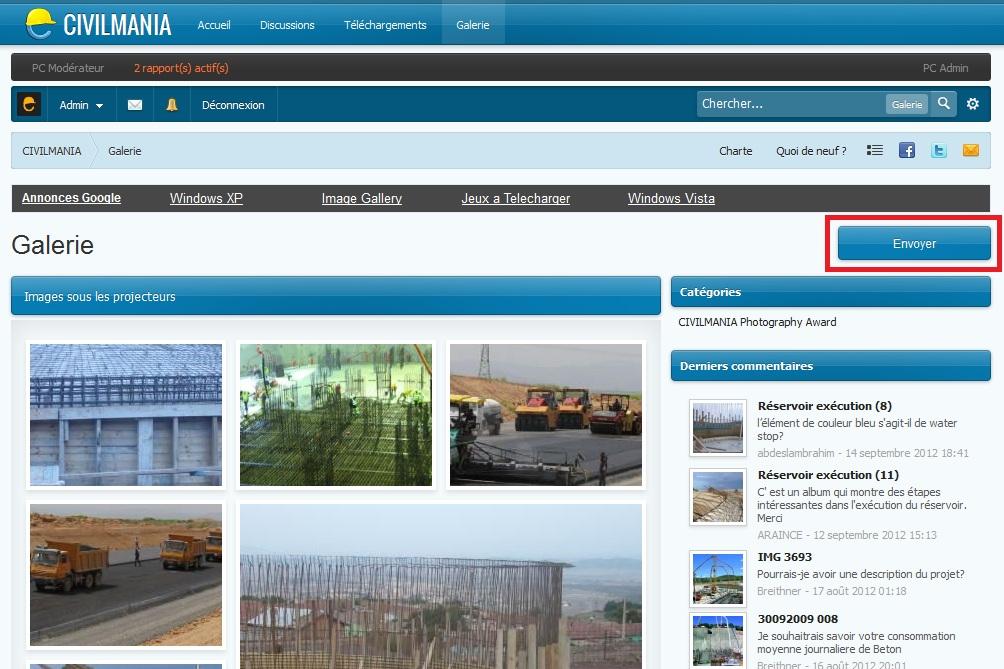Open the Charte link
1004x669 pixels.
736,151
